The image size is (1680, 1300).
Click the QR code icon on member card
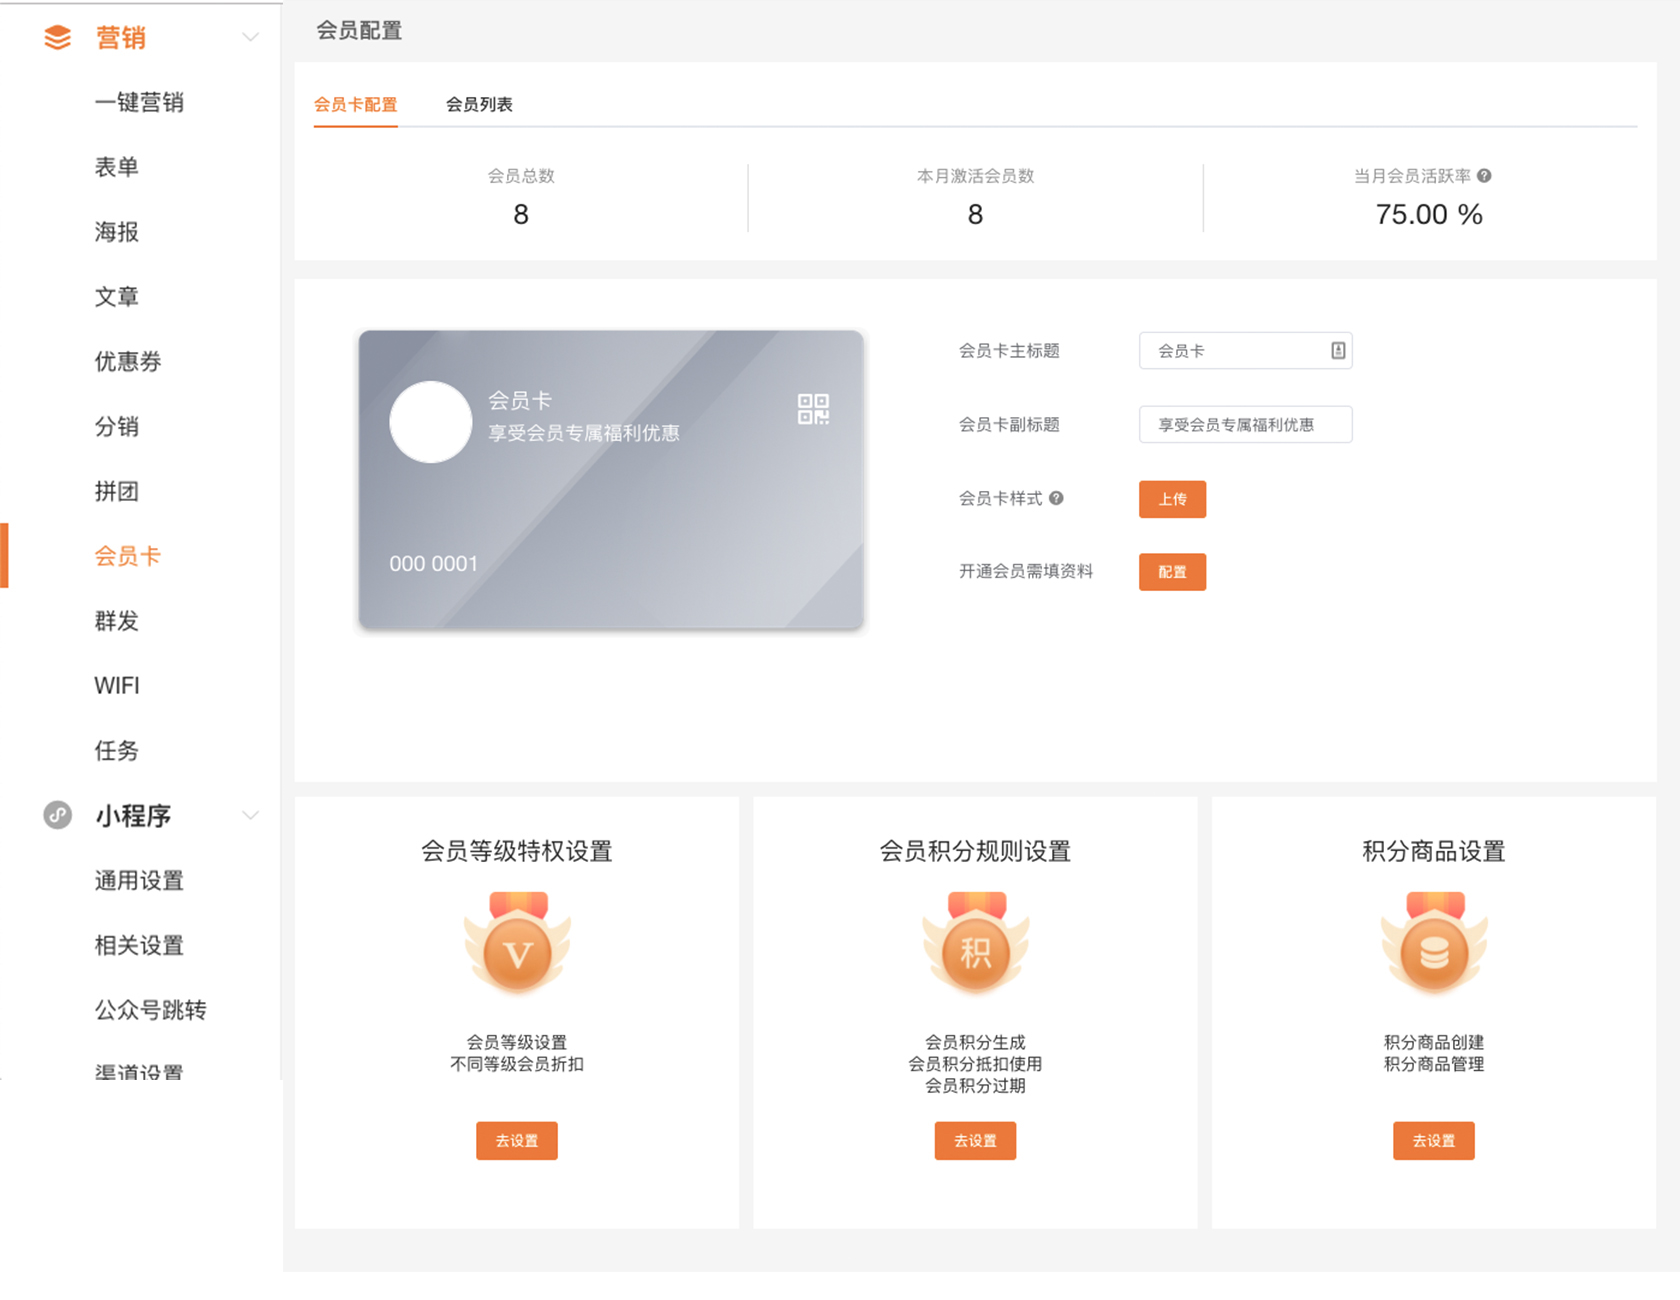coord(813,409)
